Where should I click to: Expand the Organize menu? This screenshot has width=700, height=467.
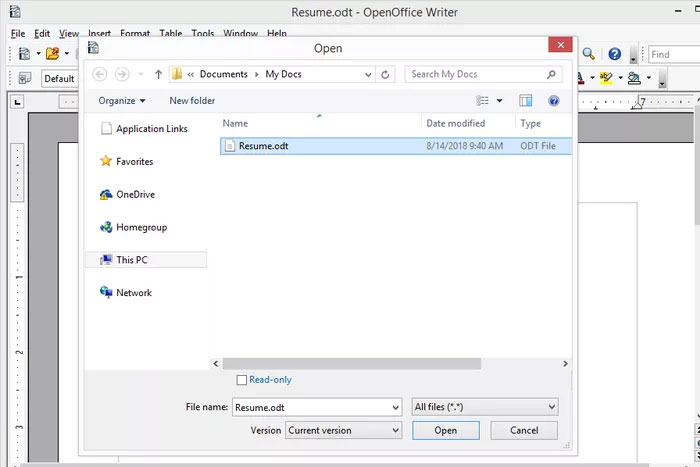(122, 101)
